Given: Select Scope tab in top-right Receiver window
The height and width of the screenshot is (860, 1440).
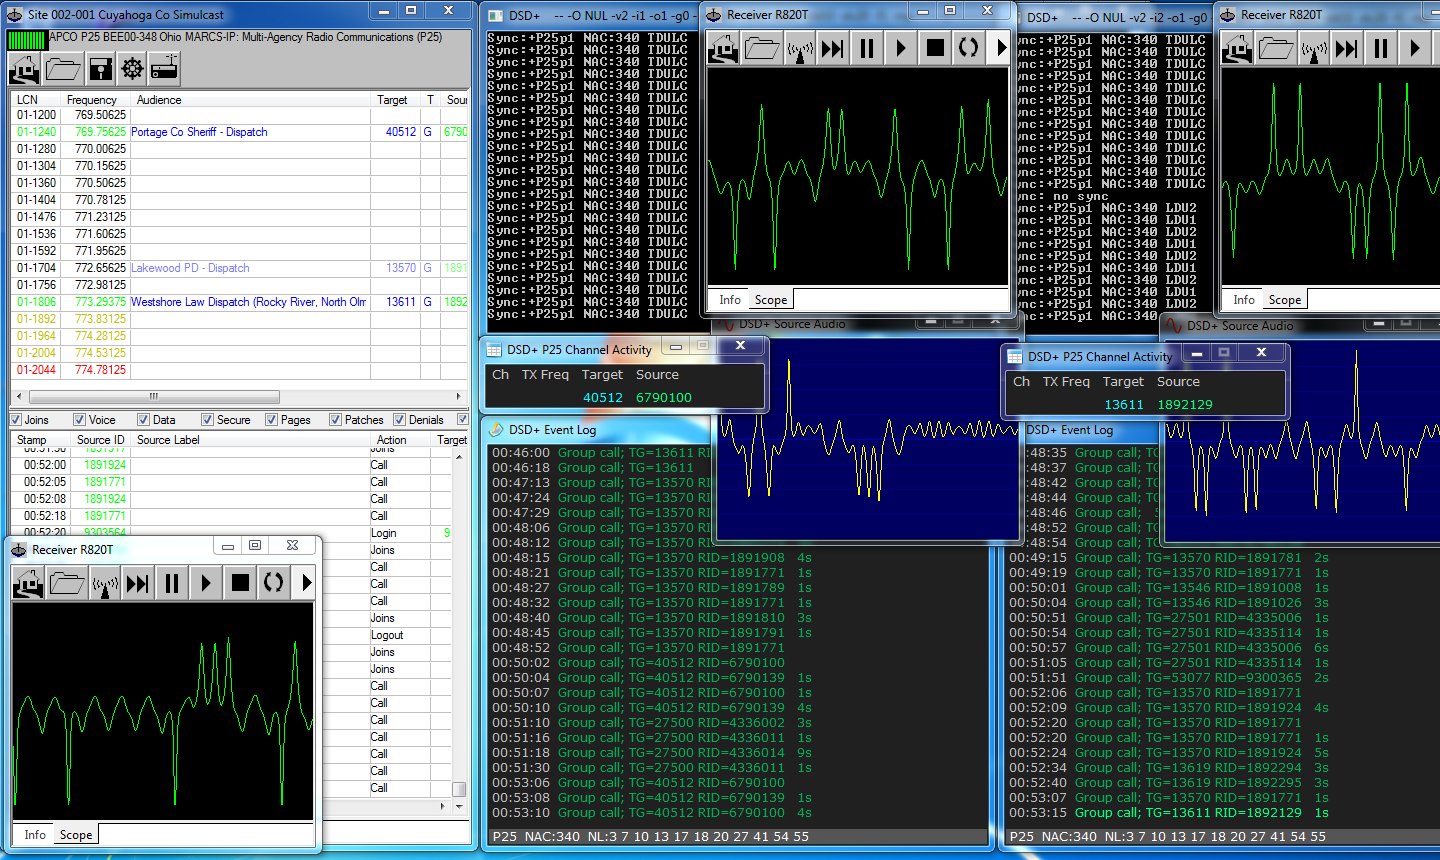Looking at the screenshot, I should [x=1285, y=300].
